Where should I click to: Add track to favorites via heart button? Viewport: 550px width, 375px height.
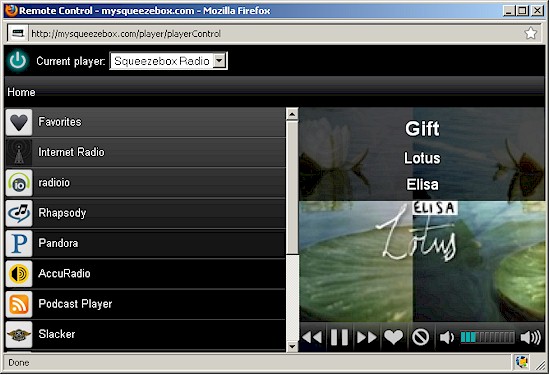[394, 337]
